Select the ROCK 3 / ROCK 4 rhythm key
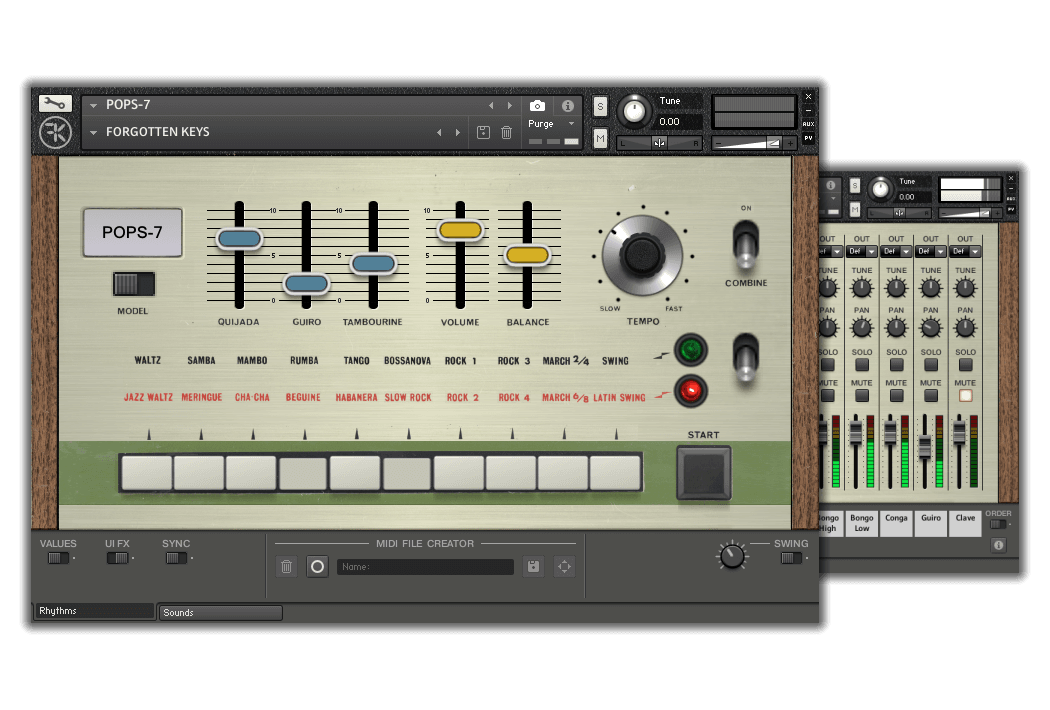Screen dimensions: 1050x710 (511, 472)
